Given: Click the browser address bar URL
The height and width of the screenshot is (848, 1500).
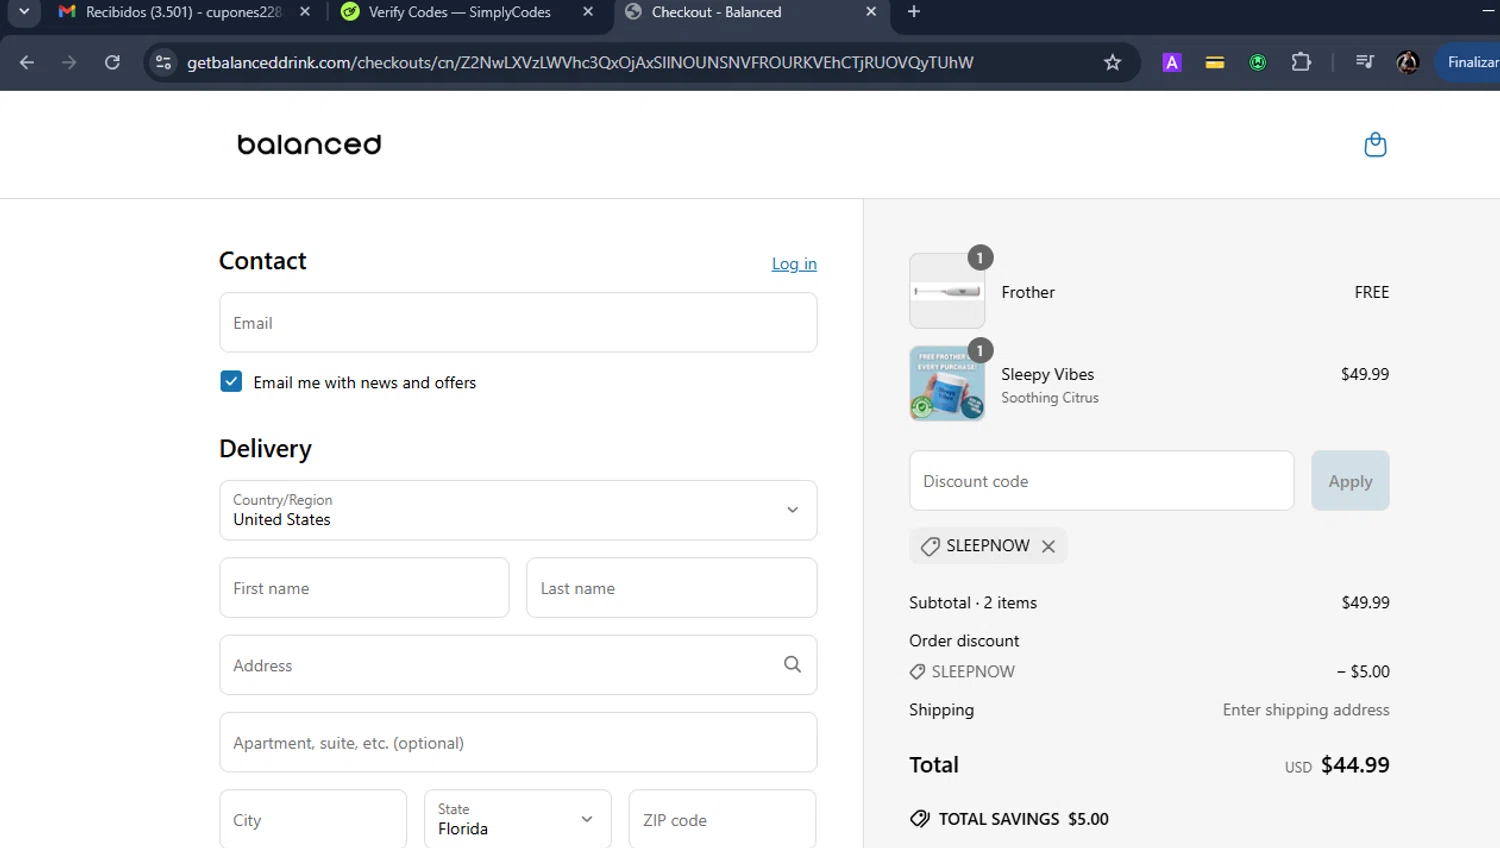Looking at the screenshot, I should pos(580,63).
